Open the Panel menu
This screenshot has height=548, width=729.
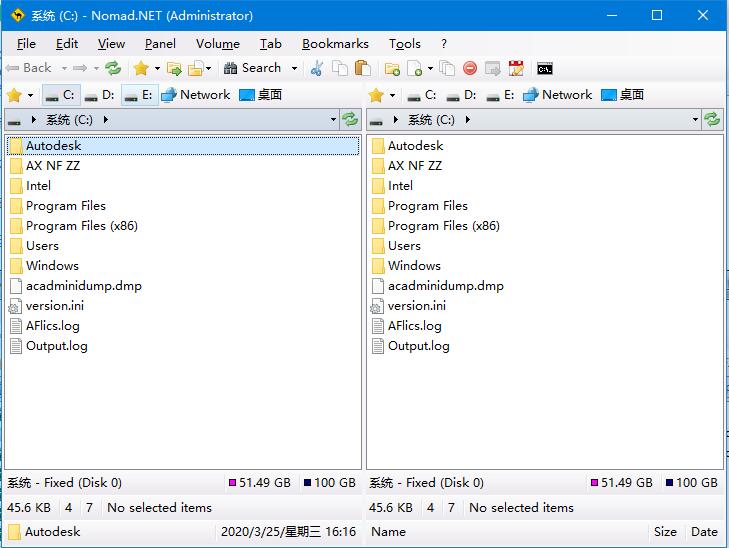tap(160, 44)
